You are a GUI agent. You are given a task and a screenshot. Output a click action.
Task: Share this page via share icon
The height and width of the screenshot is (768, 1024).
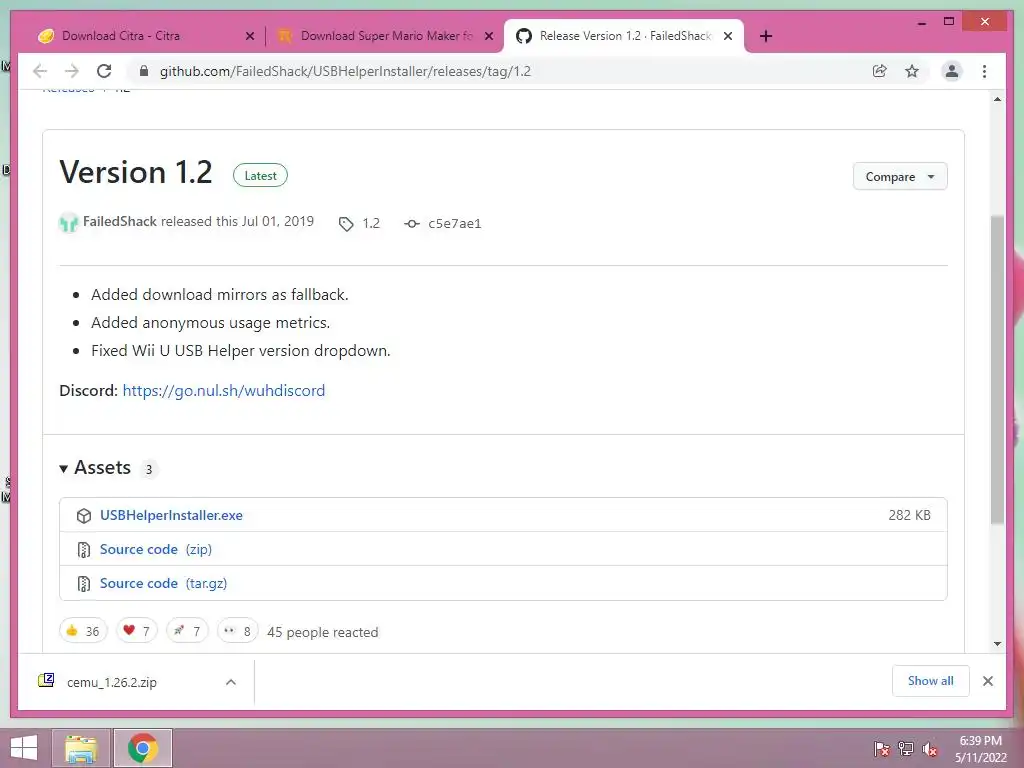click(x=880, y=71)
